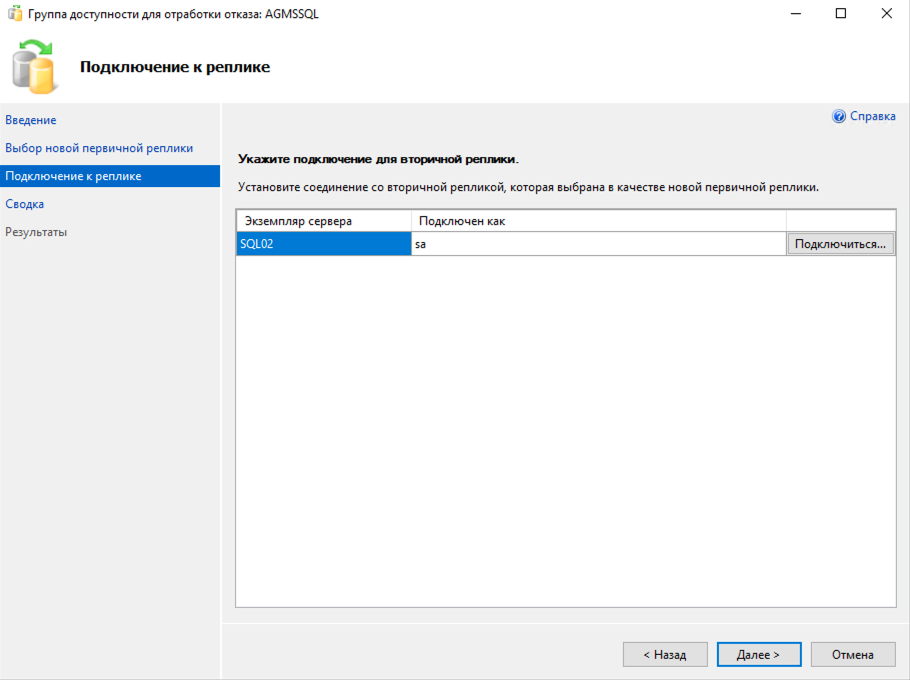Viewport: 910px width, 680px height.
Task: Switch to the Сводка page
Action: coord(24,204)
